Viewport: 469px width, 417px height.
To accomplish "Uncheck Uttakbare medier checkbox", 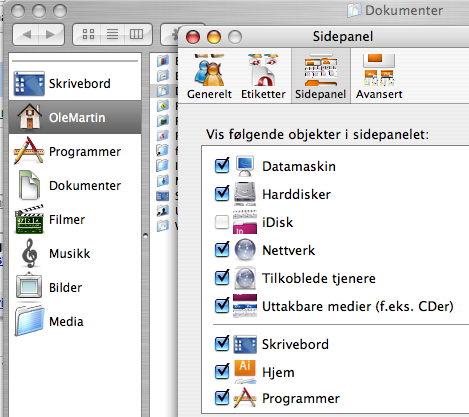I will tap(222, 306).
